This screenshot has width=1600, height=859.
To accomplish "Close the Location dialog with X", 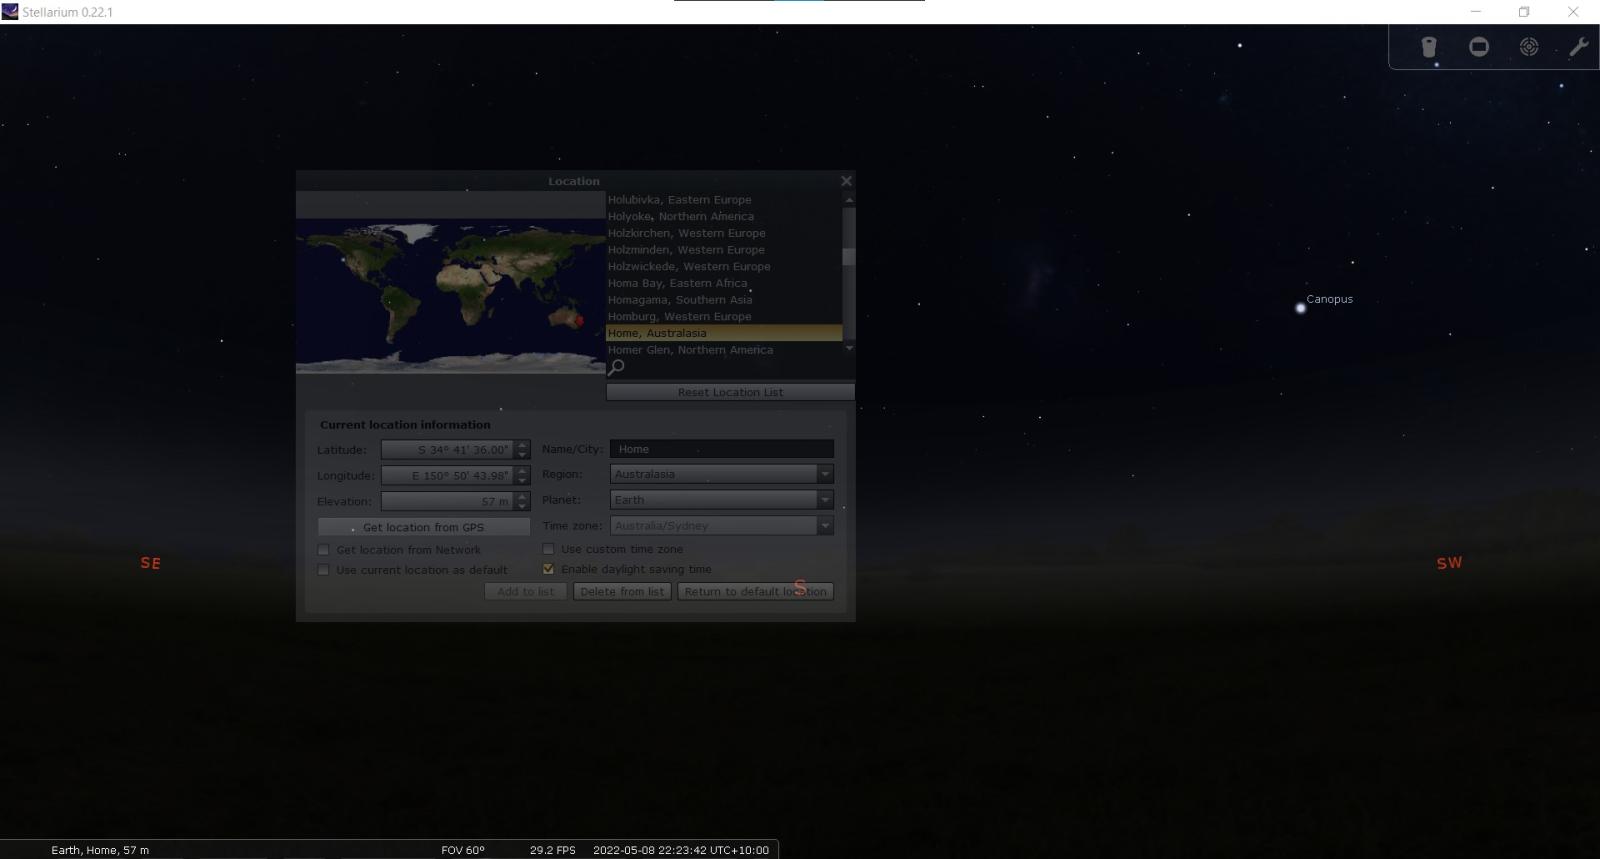I will click(846, 181).
